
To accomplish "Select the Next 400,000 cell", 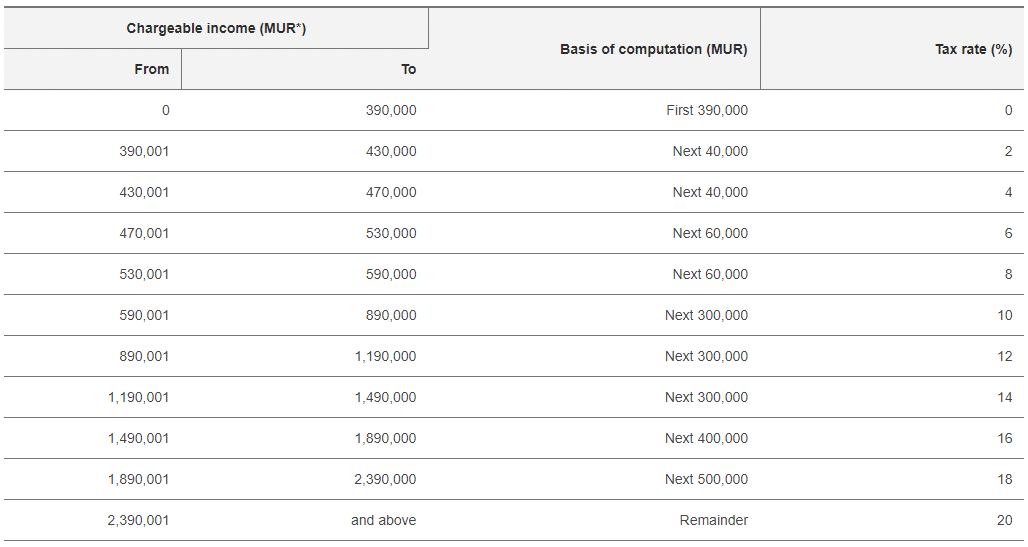I will [x=595, y=438].
